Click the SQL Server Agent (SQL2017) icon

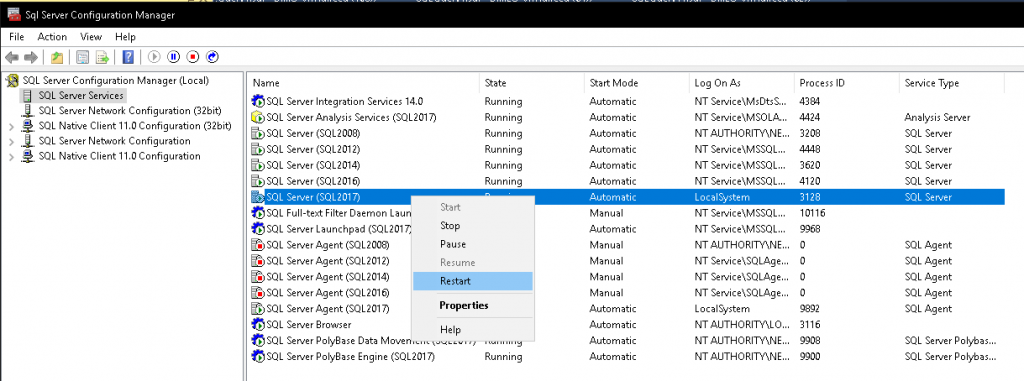(x=258, y=308)
